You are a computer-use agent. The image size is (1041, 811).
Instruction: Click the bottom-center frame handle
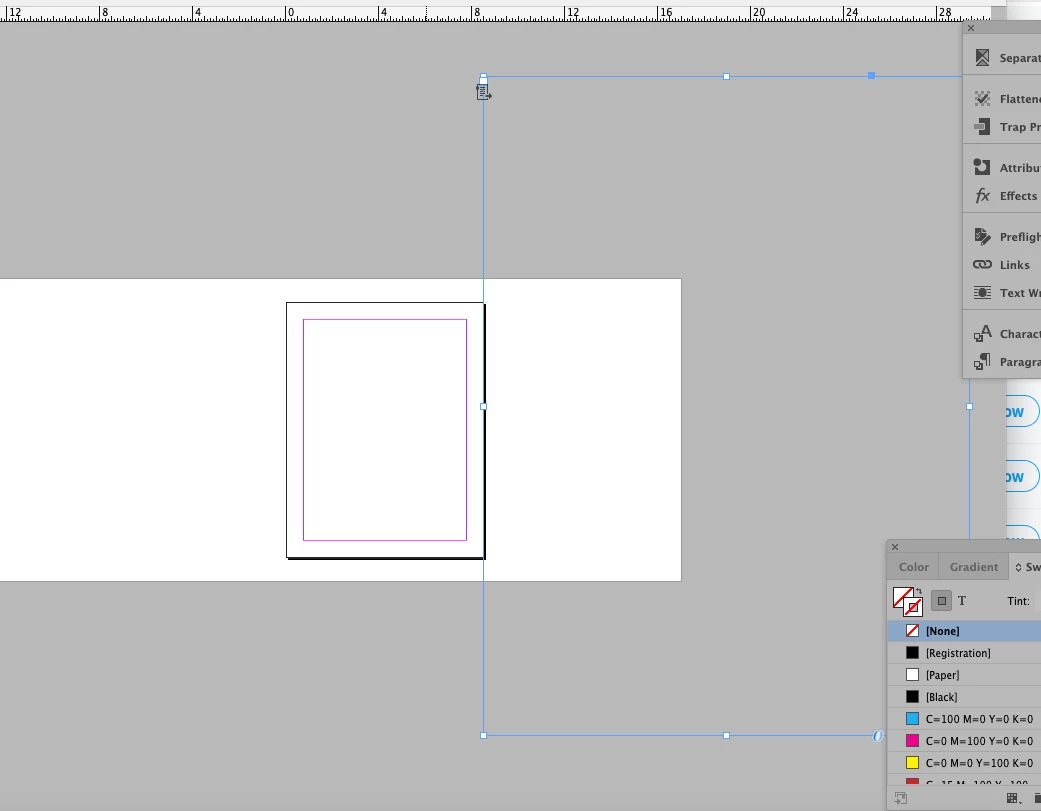[x=726, y=735]
